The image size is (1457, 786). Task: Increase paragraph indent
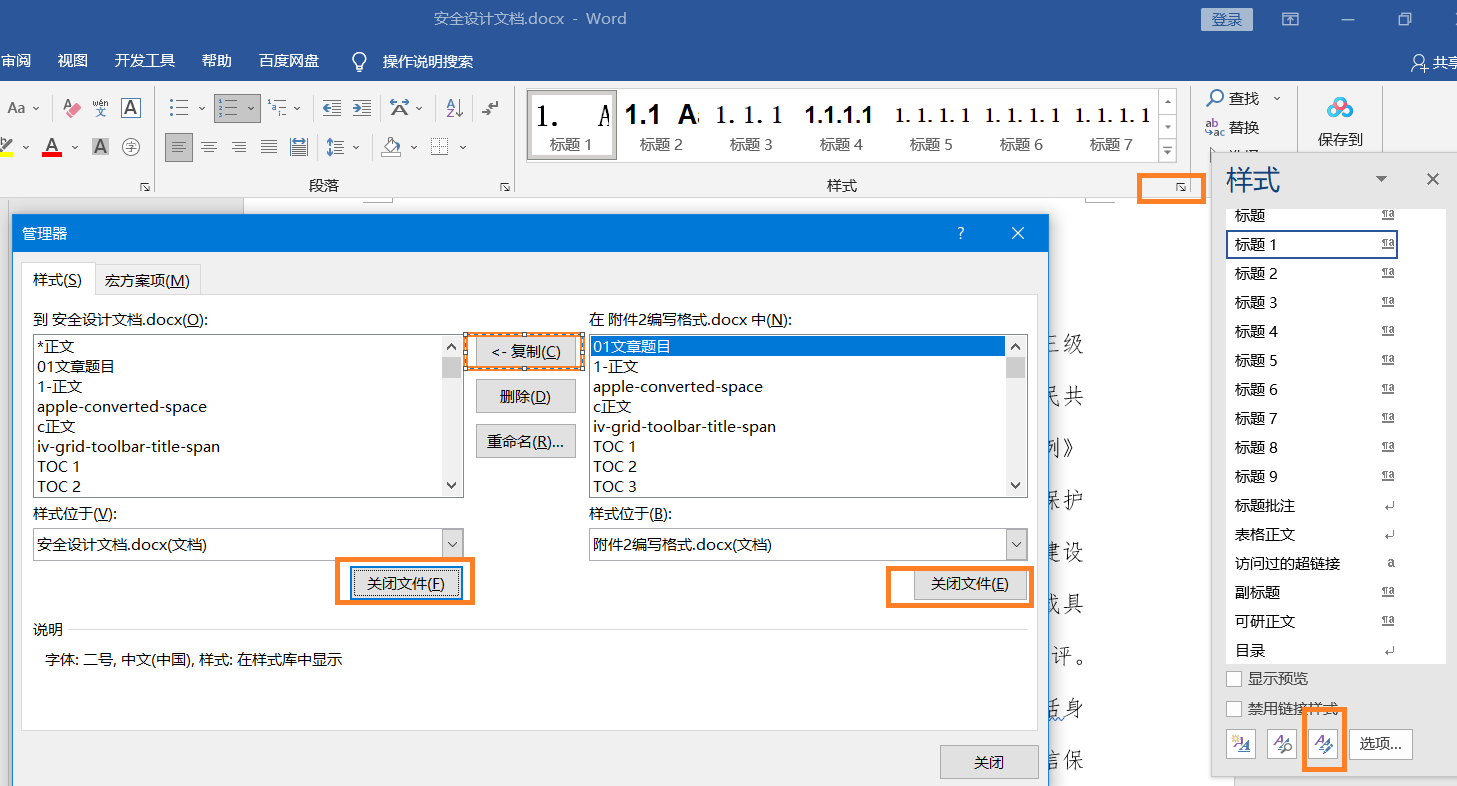coord(362,107)
